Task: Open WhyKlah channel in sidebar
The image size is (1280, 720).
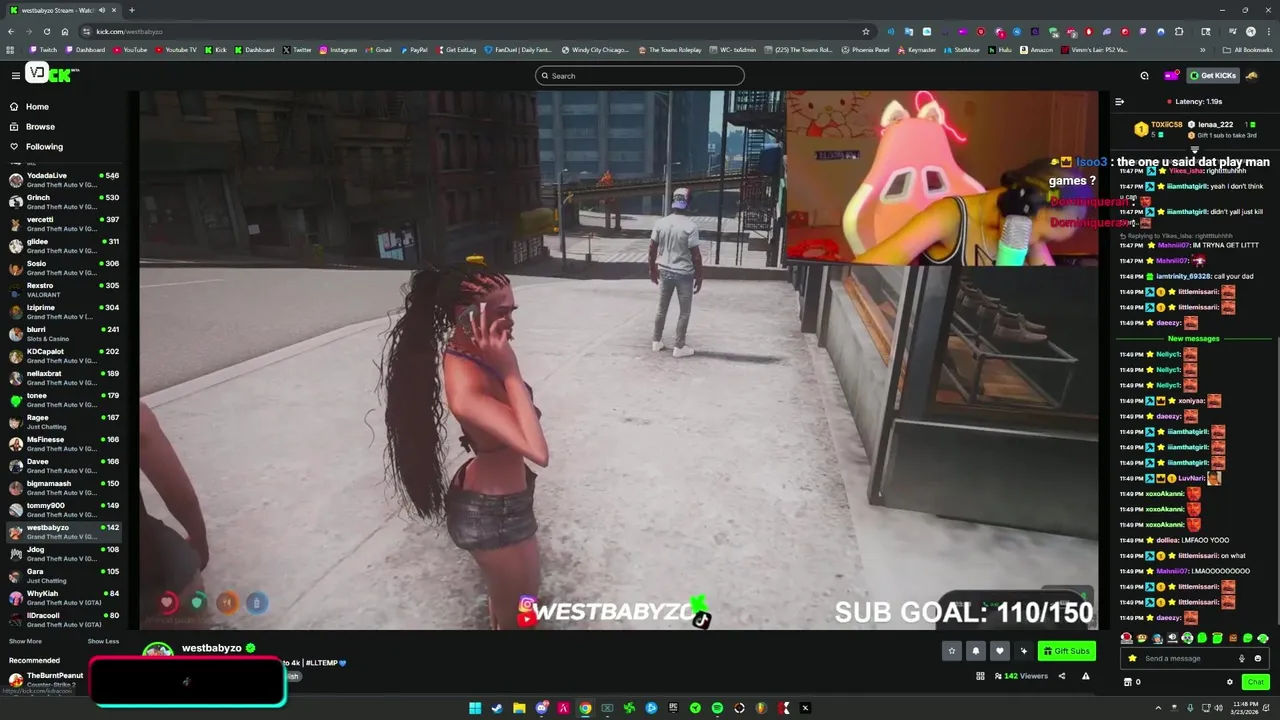Action: click(x=64, y=598)
